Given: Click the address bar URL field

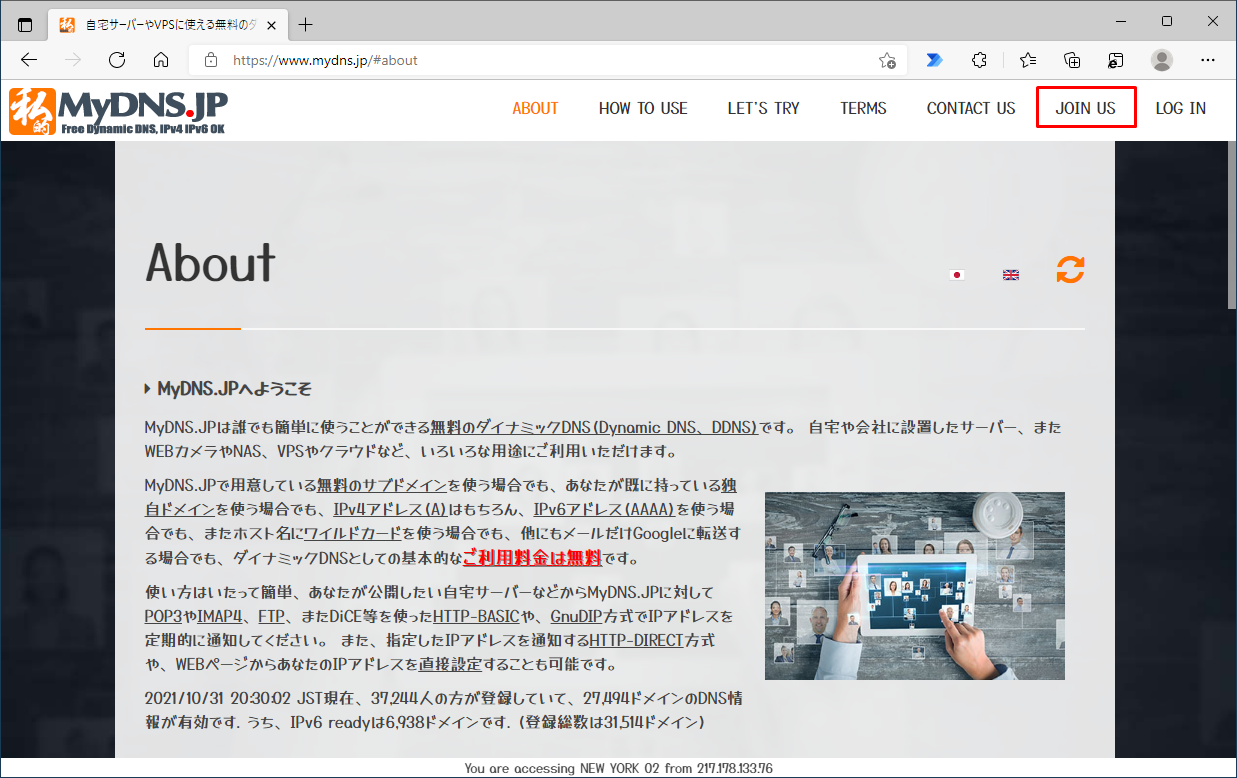Looking at the screenshot, I should pos(540,60).
